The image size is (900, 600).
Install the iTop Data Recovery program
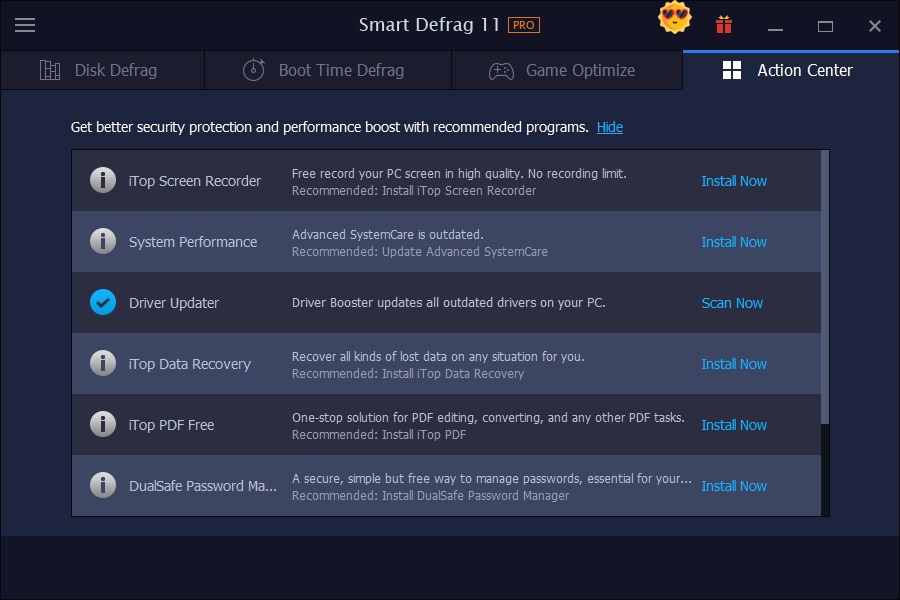[x=733, y=364]
